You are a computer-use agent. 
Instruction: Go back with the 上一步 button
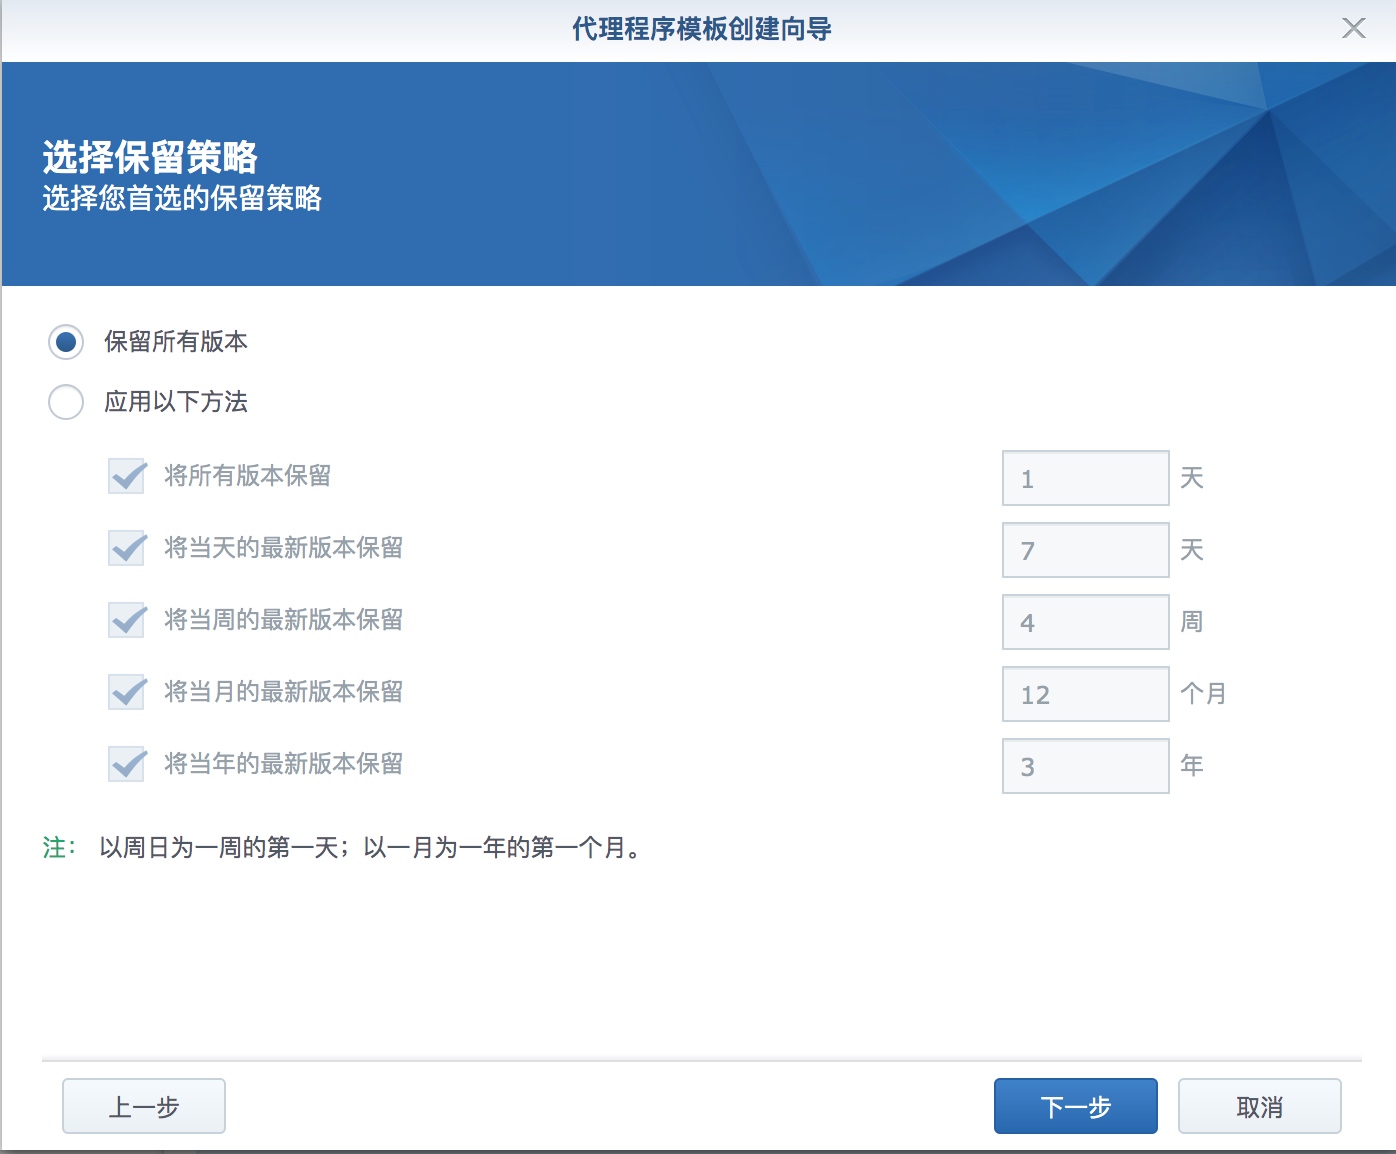[x=144, y=1106]
